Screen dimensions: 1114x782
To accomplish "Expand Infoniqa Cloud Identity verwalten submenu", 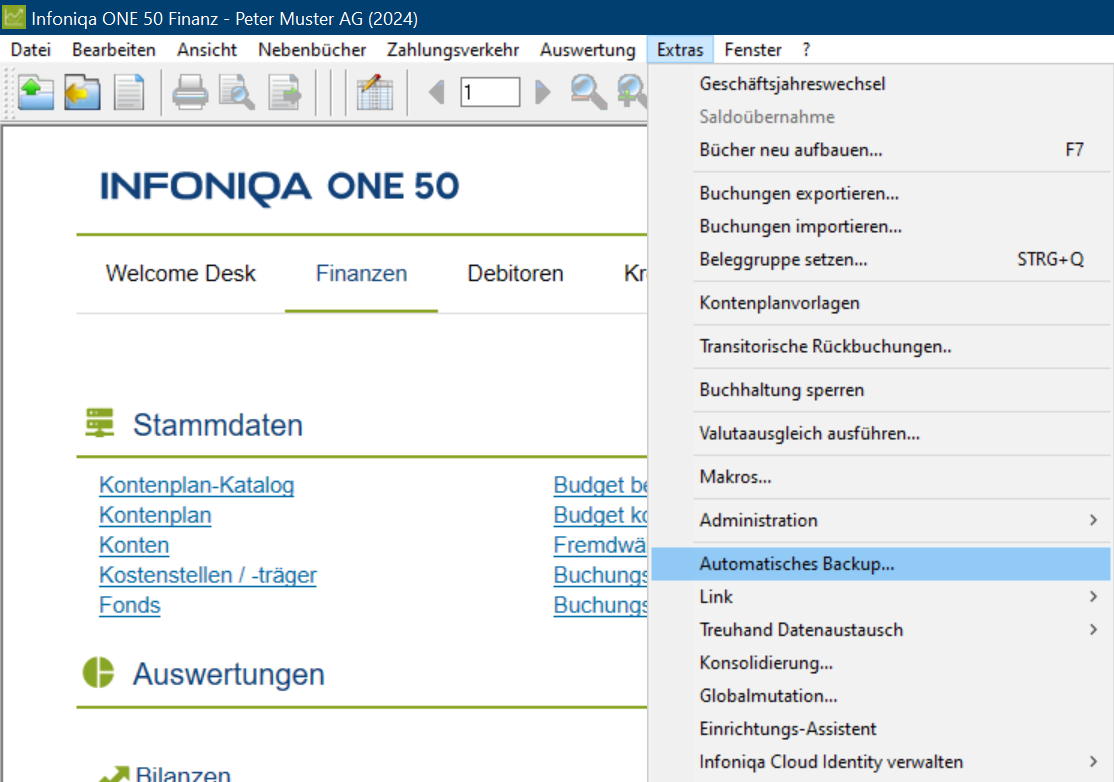I will pyautogui.click(x=881, y=761).
